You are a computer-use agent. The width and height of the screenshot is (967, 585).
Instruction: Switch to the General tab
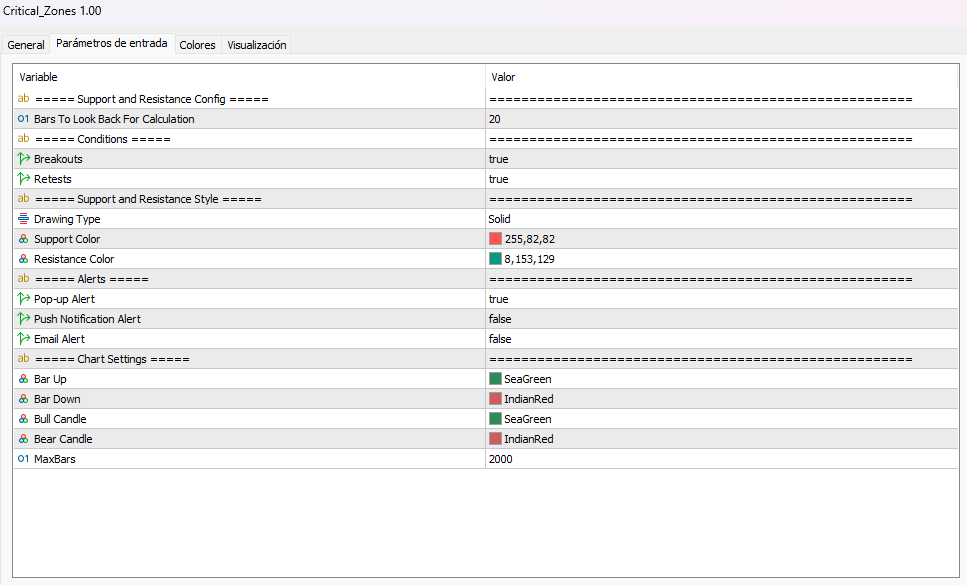coord(25,44)
